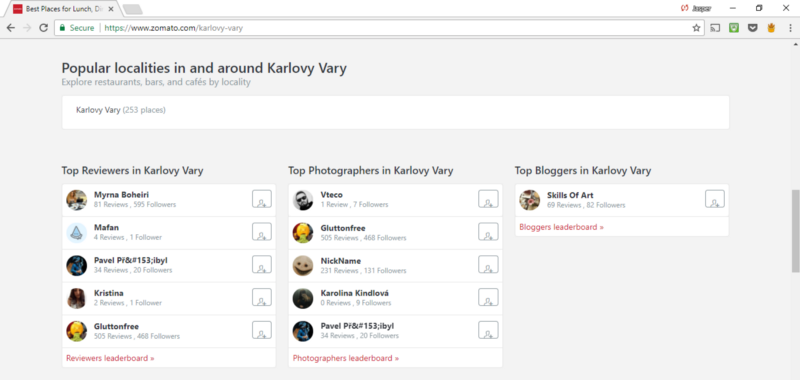Viewport: 800px width, 380px height.
Task: Open the Reviewers leaderboard link
Action: (x=110, y=358)
